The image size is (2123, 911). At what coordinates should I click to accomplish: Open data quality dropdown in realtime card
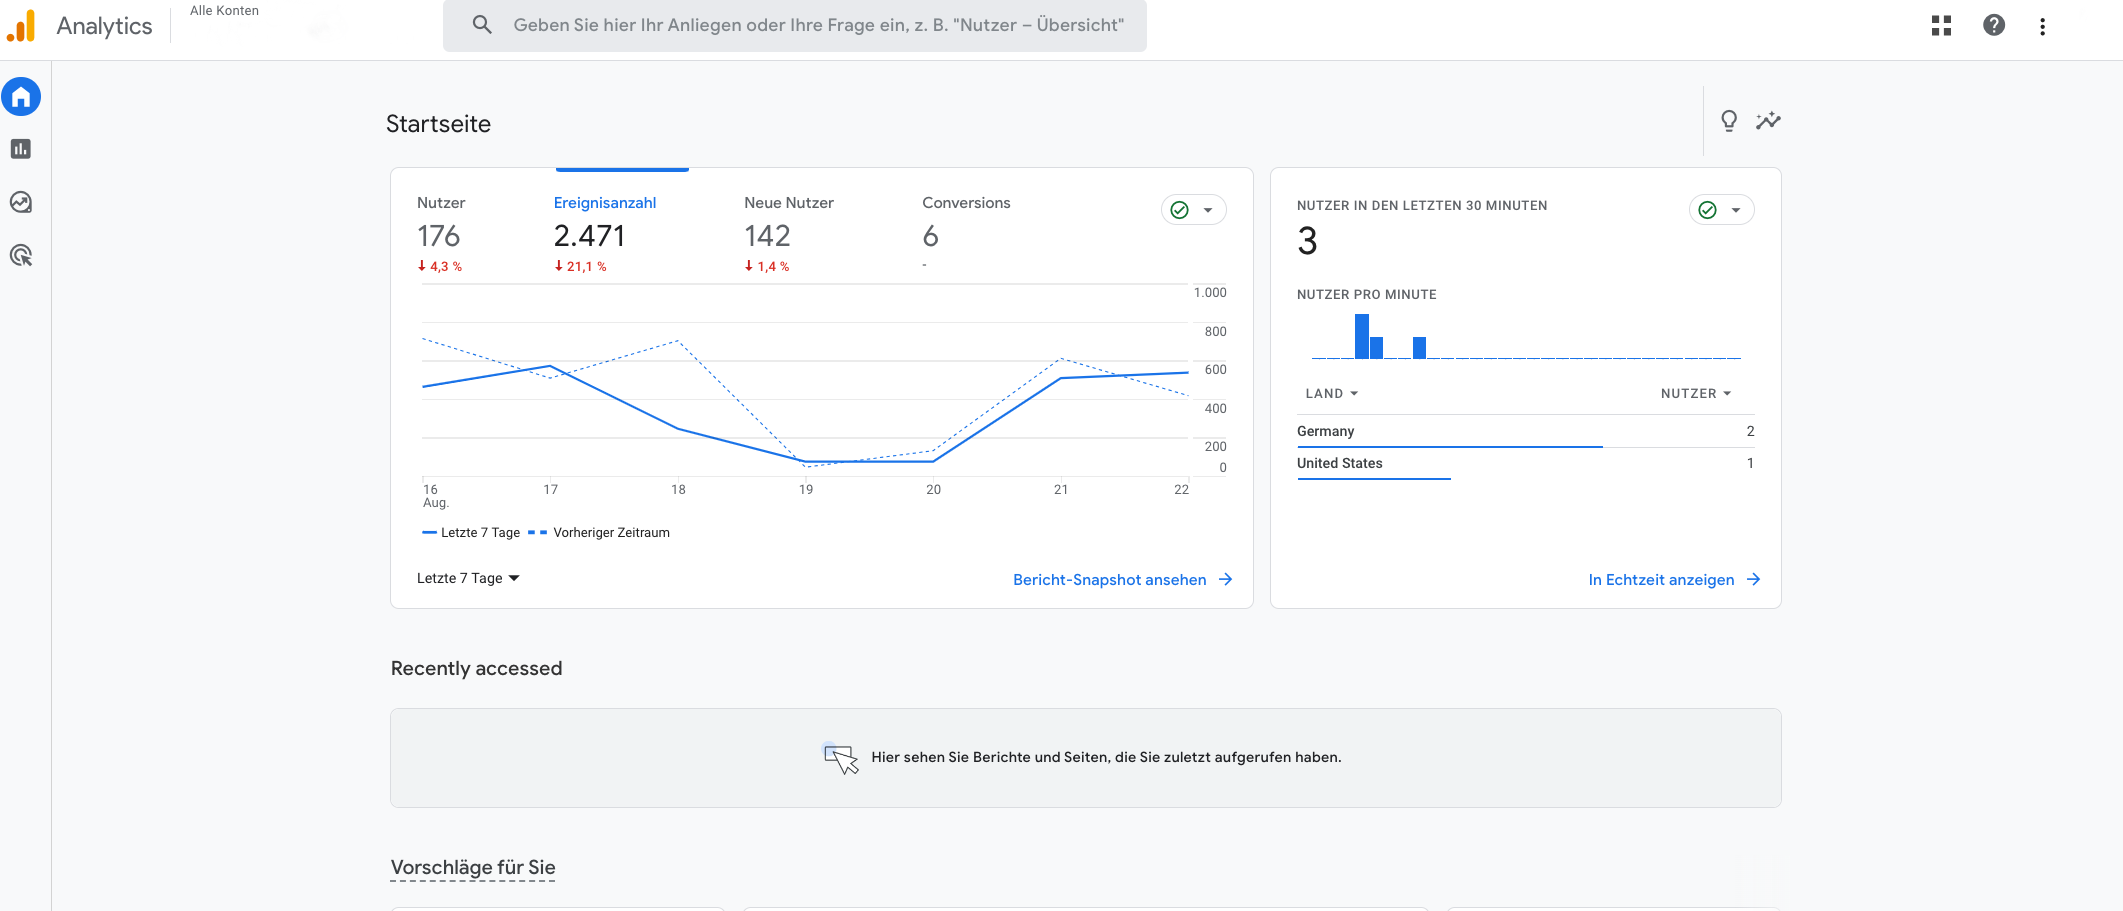coord(1721,210)
